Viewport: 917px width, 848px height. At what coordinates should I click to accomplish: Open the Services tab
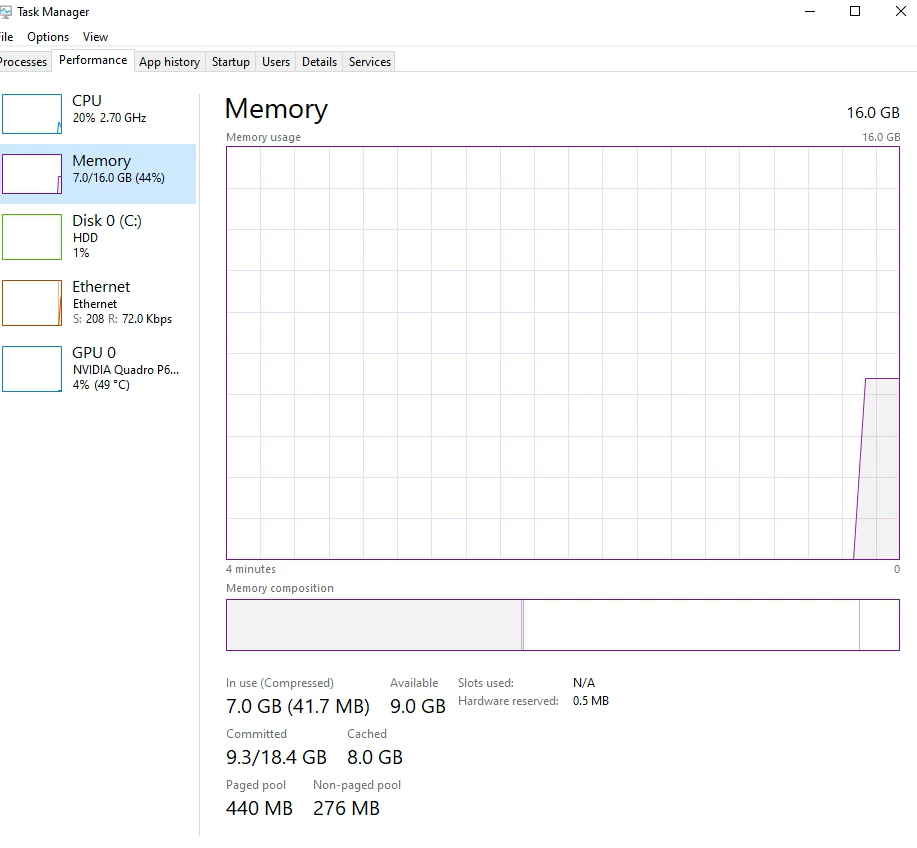point(369,62)
